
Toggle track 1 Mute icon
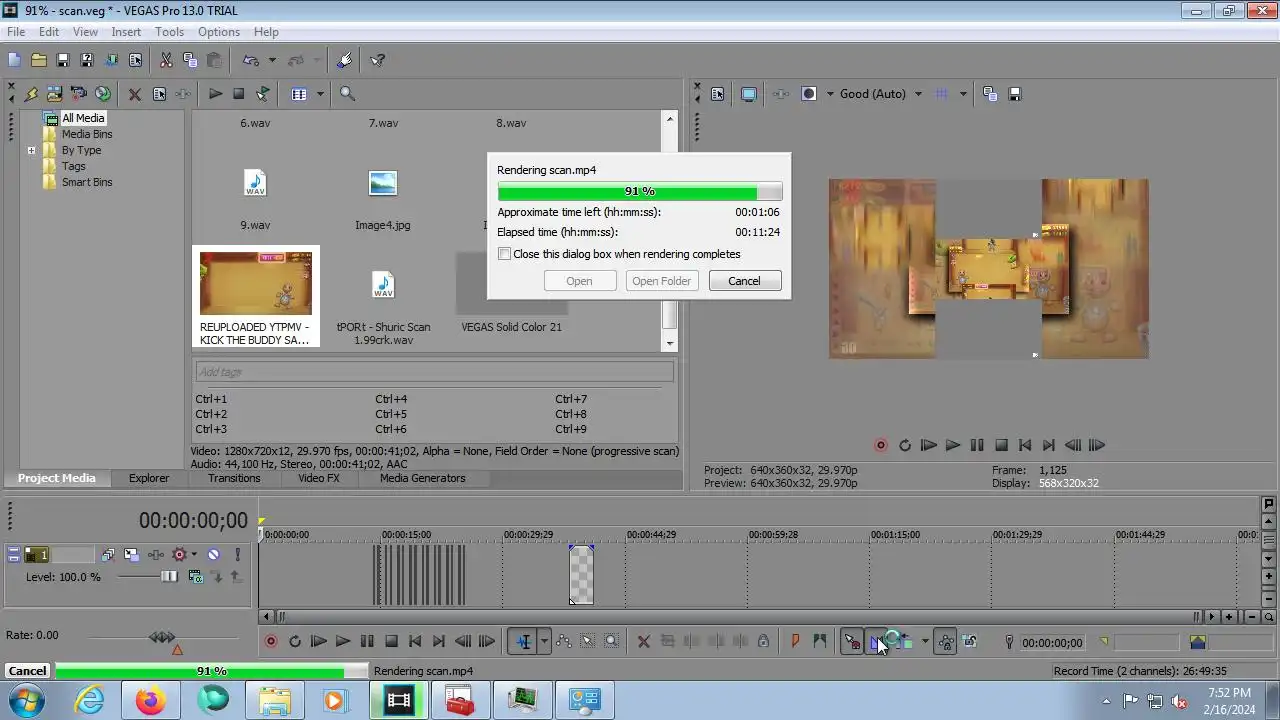click(213, 554)
